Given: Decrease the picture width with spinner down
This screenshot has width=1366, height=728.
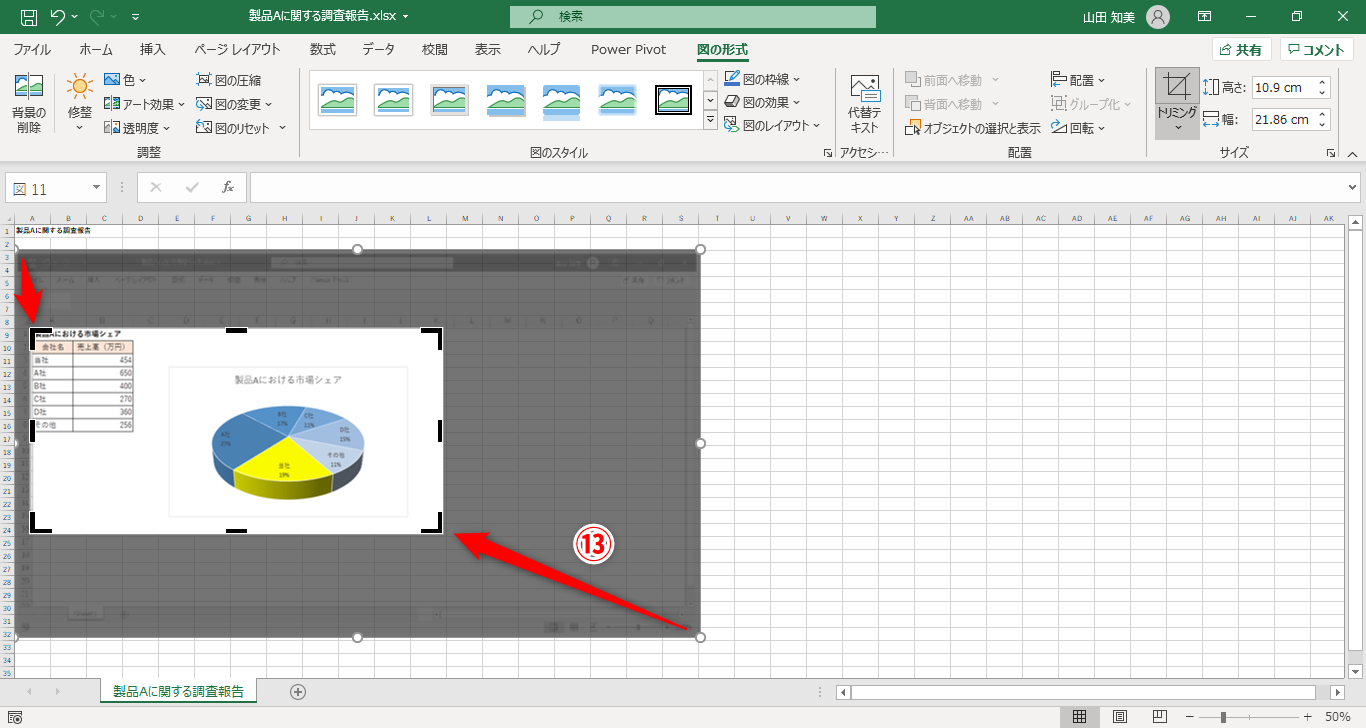Looking at the screenshot, I should point(1323,125).
